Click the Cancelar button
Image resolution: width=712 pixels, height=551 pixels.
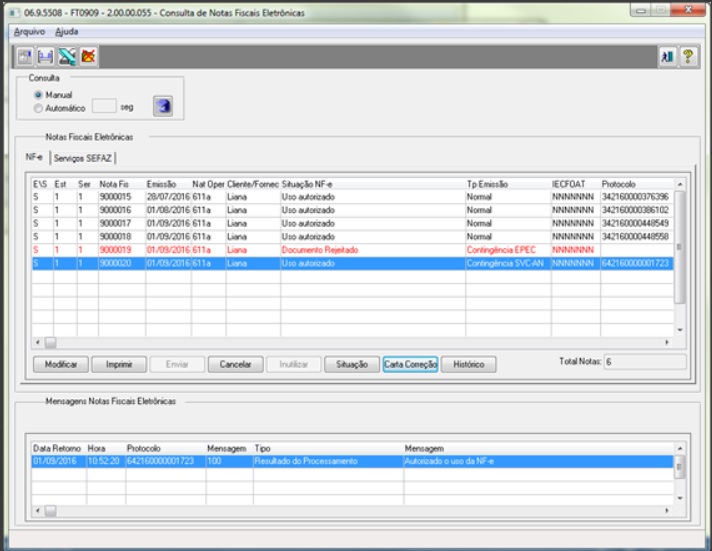[235, 364]
